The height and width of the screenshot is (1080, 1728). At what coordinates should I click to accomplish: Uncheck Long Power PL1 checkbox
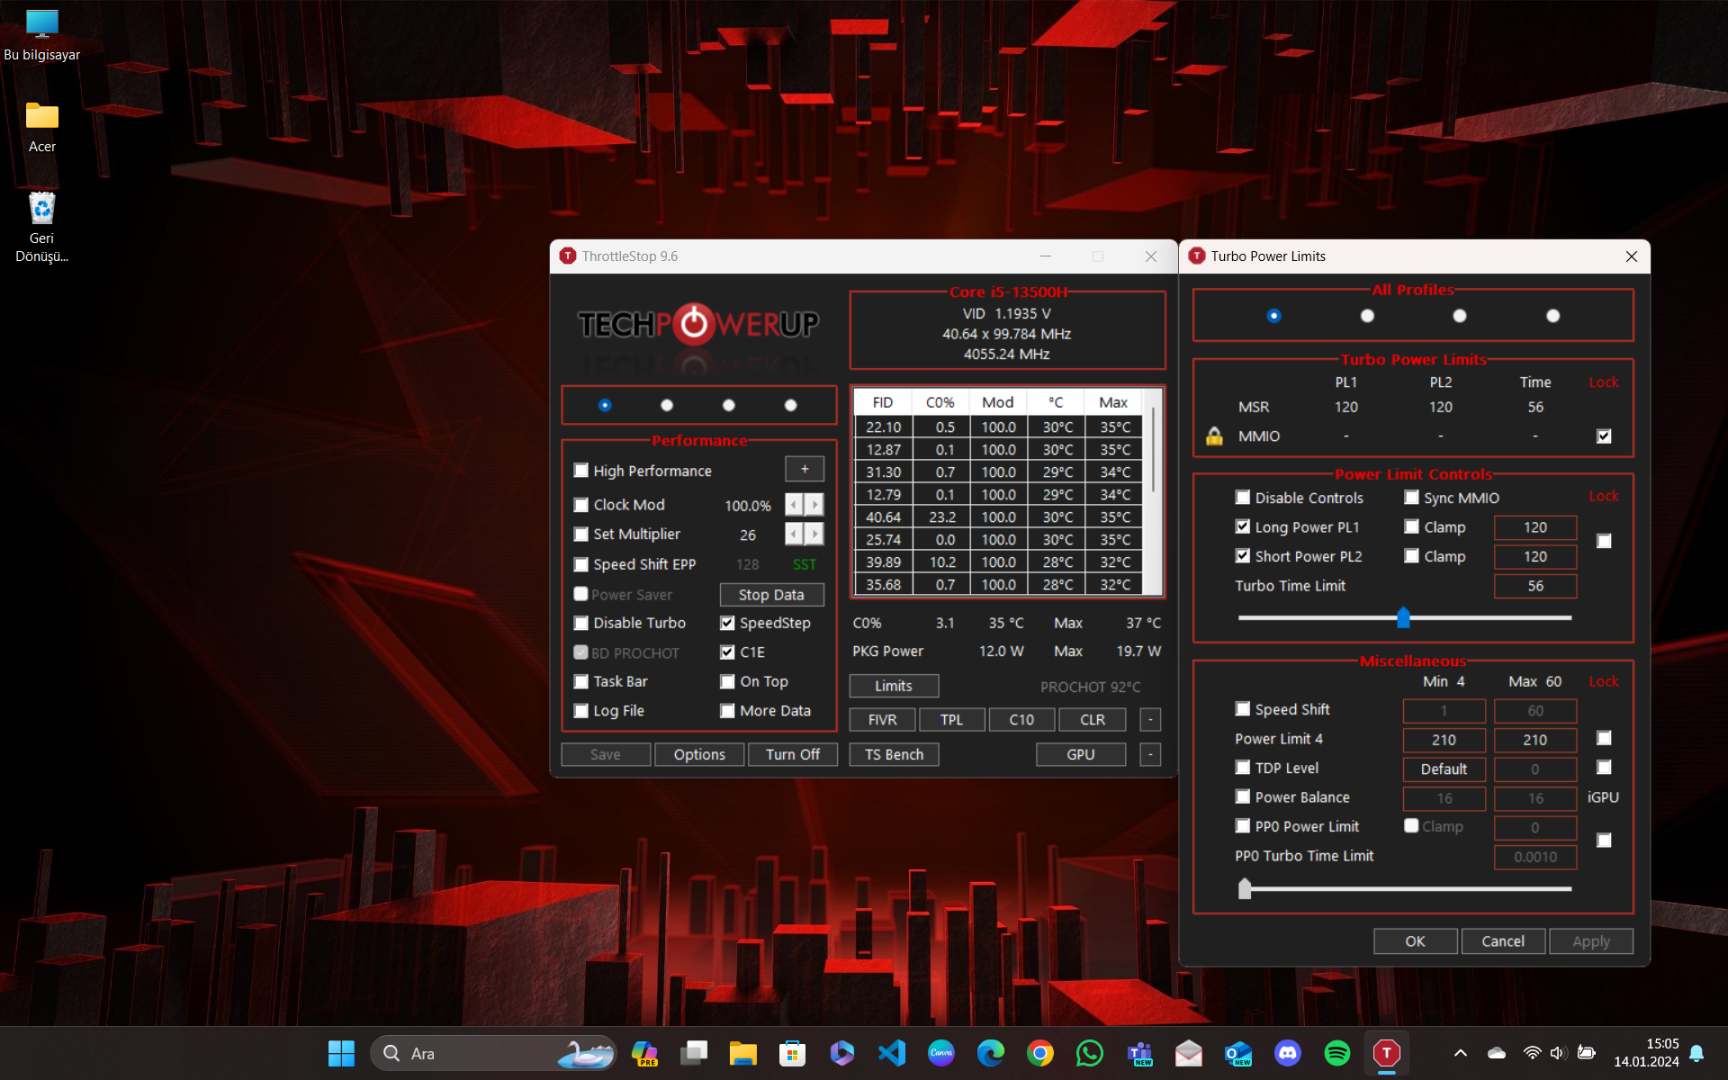point(1243,527)
